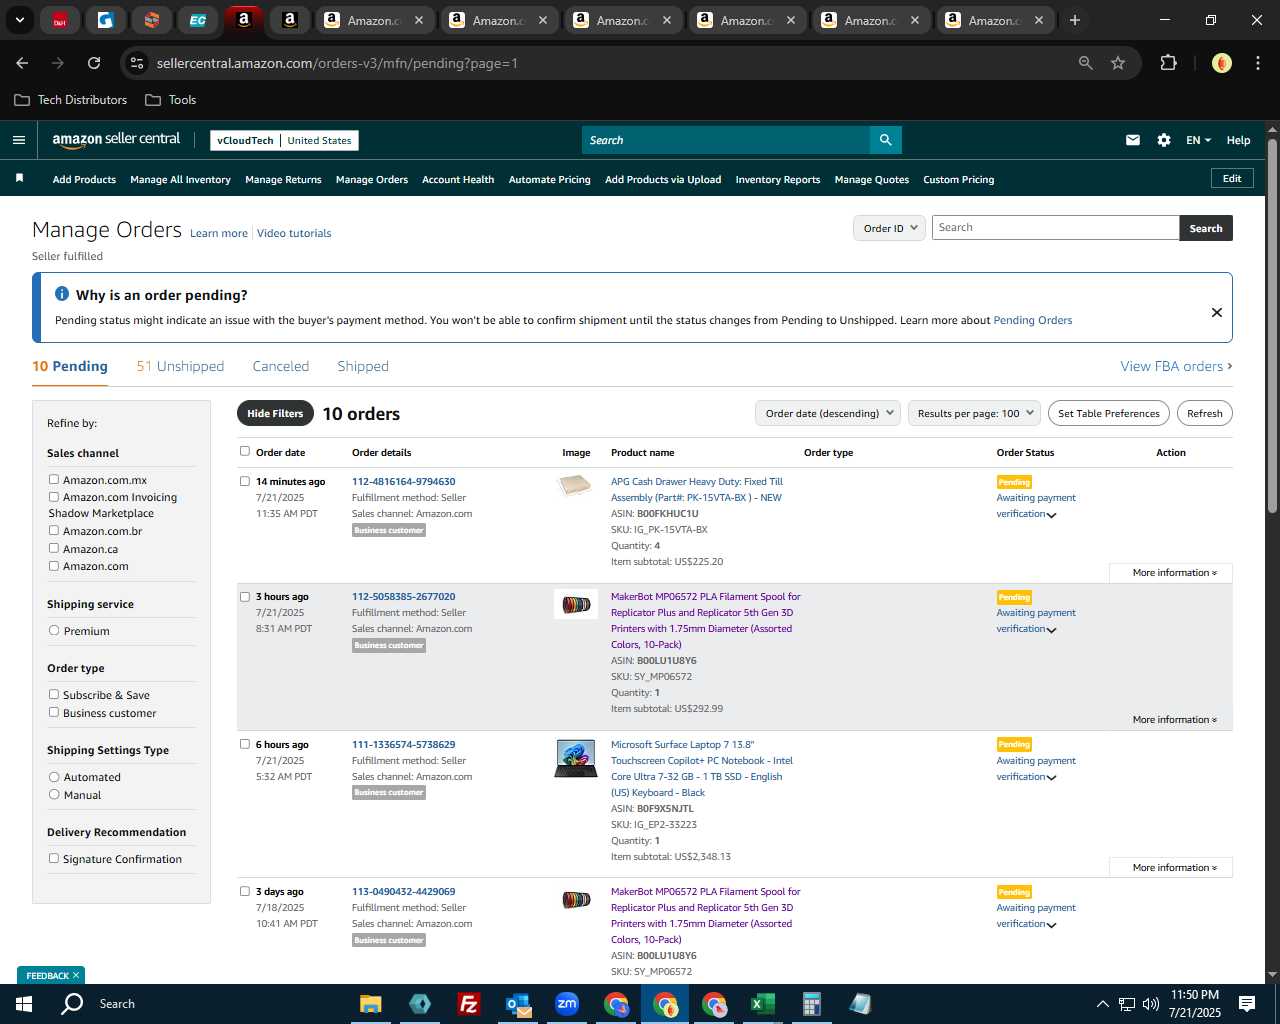This screenshot has height=1024, width=1280.
Task: Open File Explorer from the taskbar
Action: tap(371, 1004)
